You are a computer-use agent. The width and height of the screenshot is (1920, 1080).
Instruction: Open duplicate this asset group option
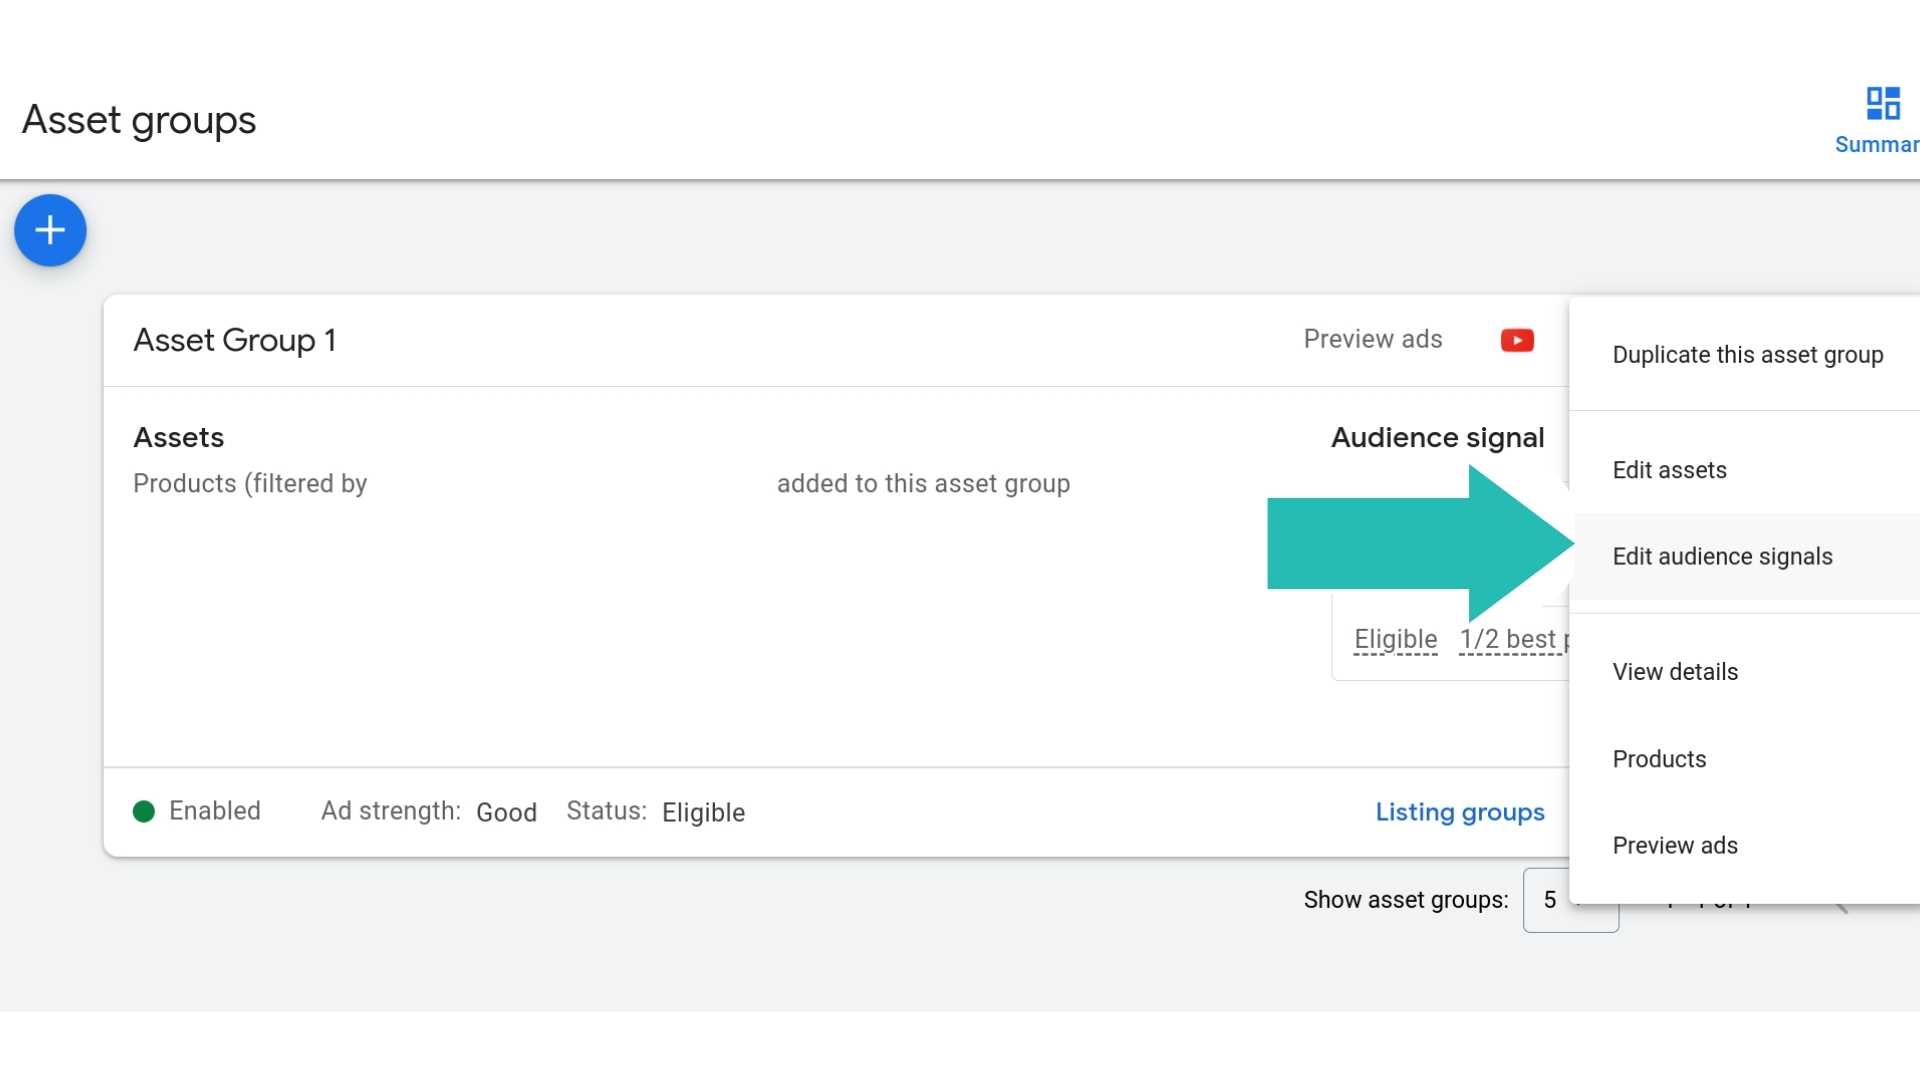[x=1747, y=353]
